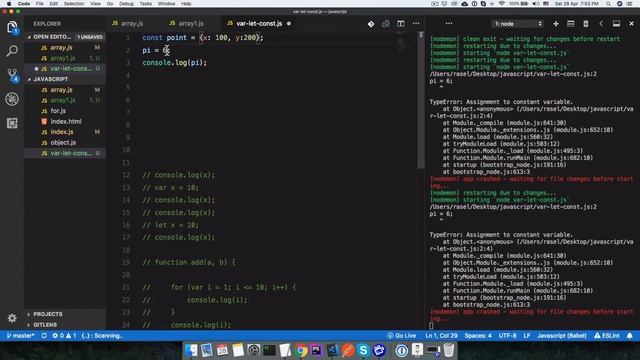The height and width of the screenshot is (360, 640).
Task: Open terminal panel ellipsis menu
Action: coord(449,24)
